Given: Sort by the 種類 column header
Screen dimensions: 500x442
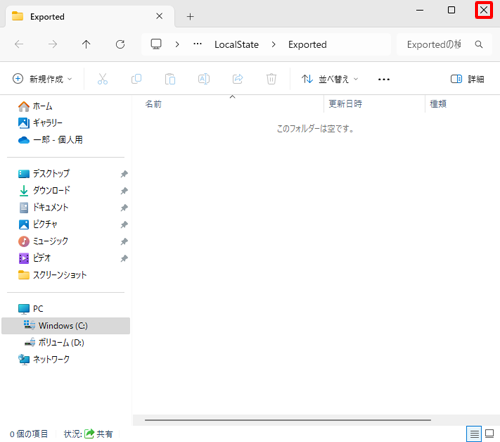Looking at the screenshot, I should [438, 104].
